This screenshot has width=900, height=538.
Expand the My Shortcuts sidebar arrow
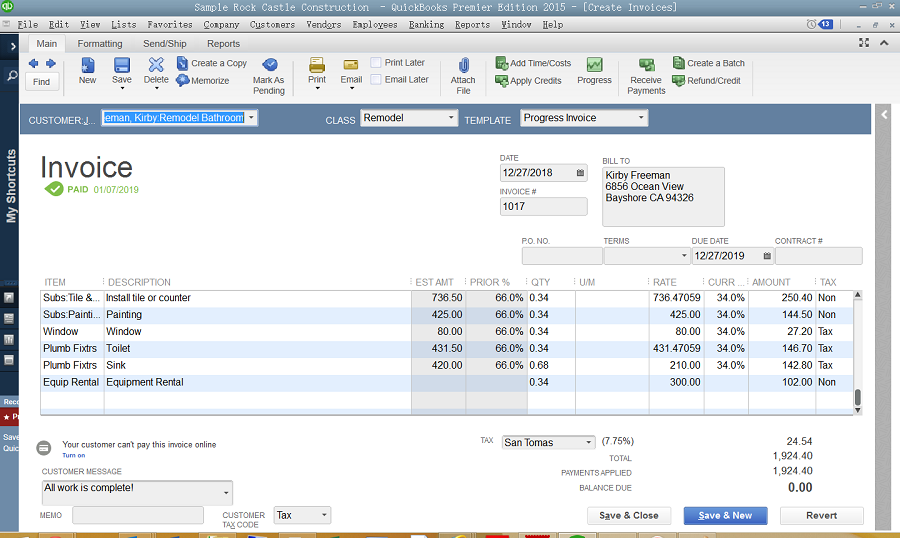(x=12, y=46)
